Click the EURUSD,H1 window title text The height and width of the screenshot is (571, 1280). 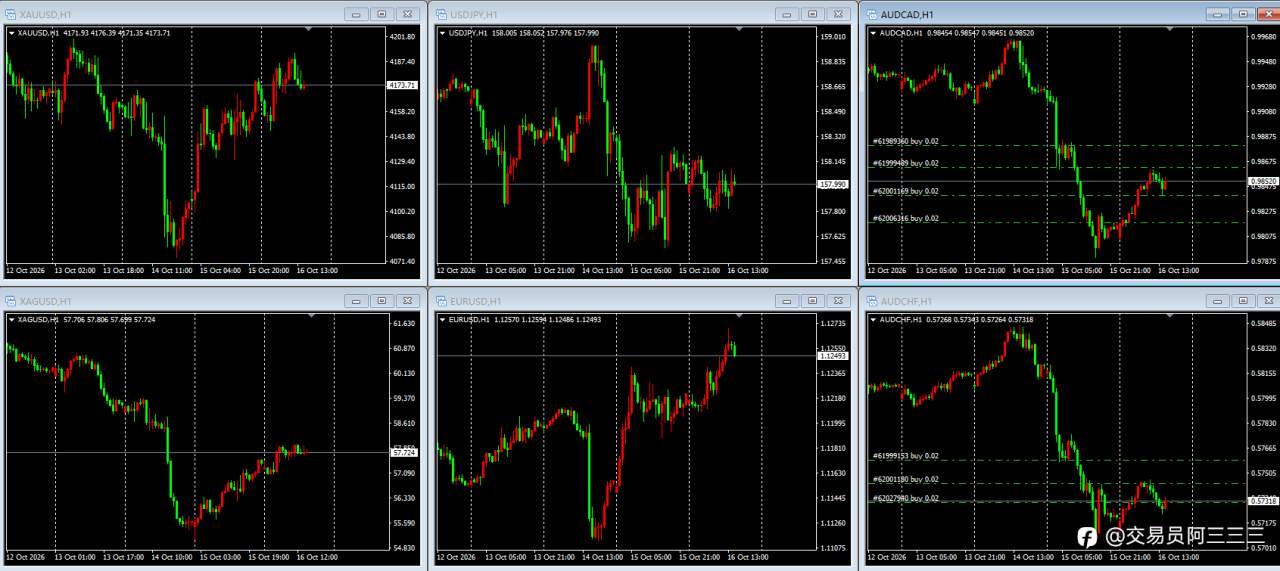[476, 301]
